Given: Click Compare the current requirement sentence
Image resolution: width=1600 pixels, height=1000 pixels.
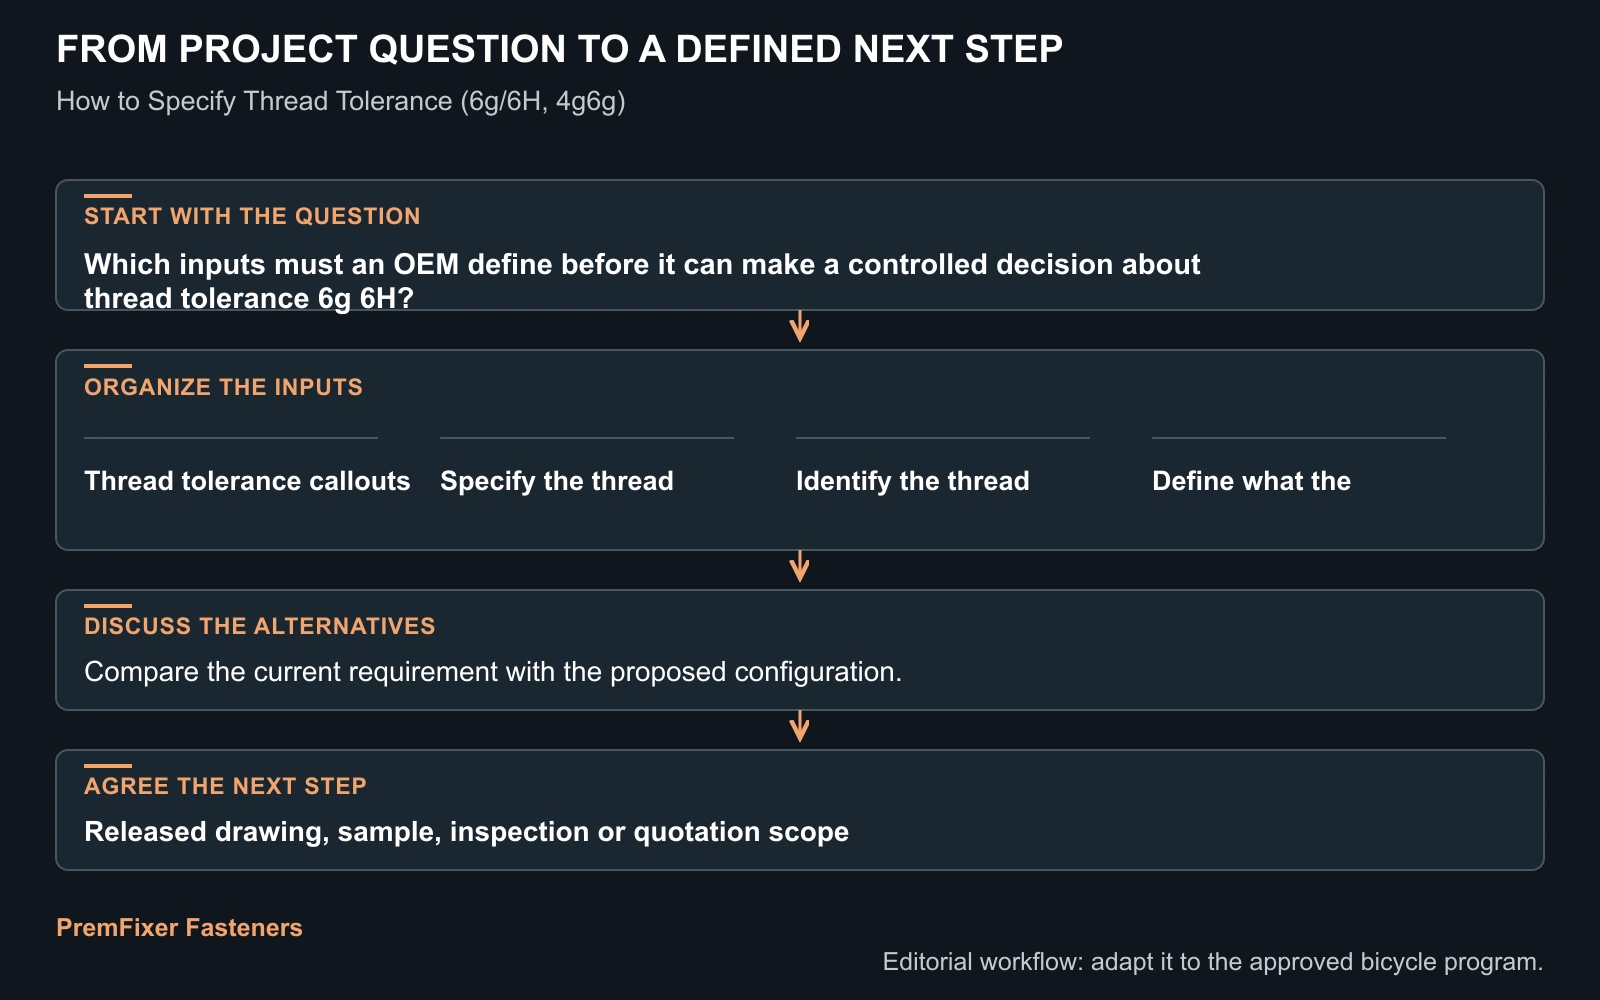Looking at the screenshot, I should point(493,672).
